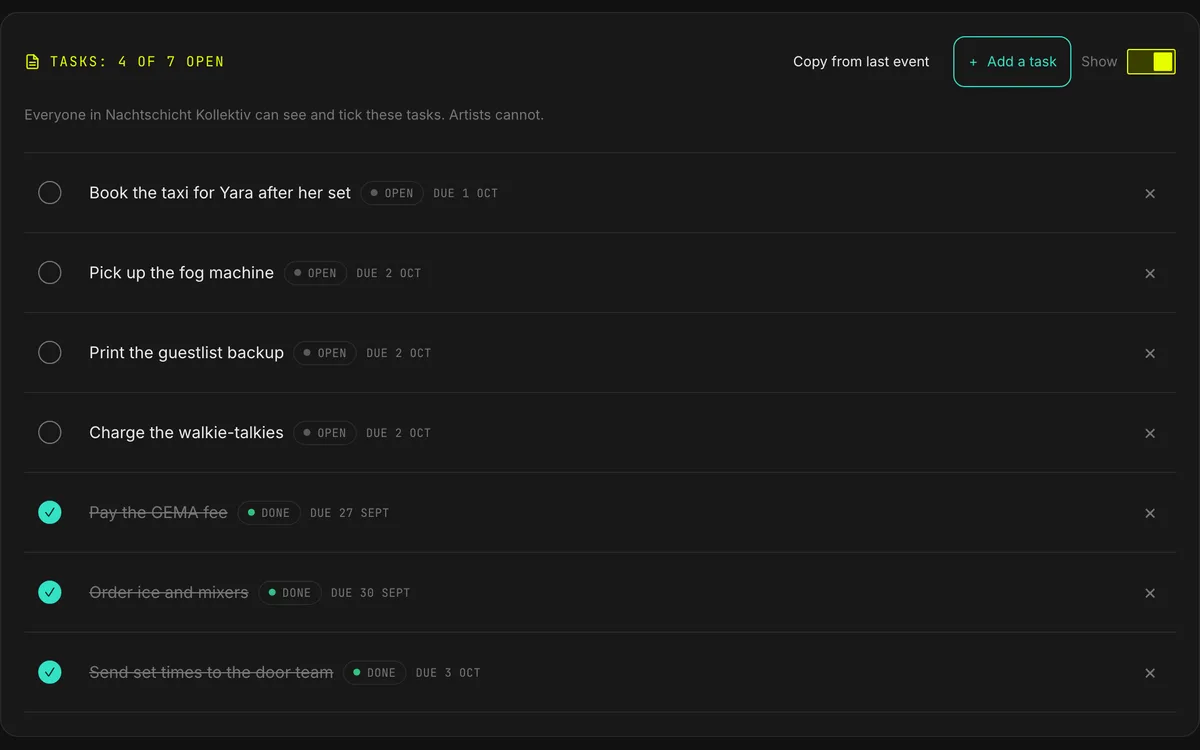Click the 'Pick up the fog machine' title
1200x750 pixels.
pos(181,273)
